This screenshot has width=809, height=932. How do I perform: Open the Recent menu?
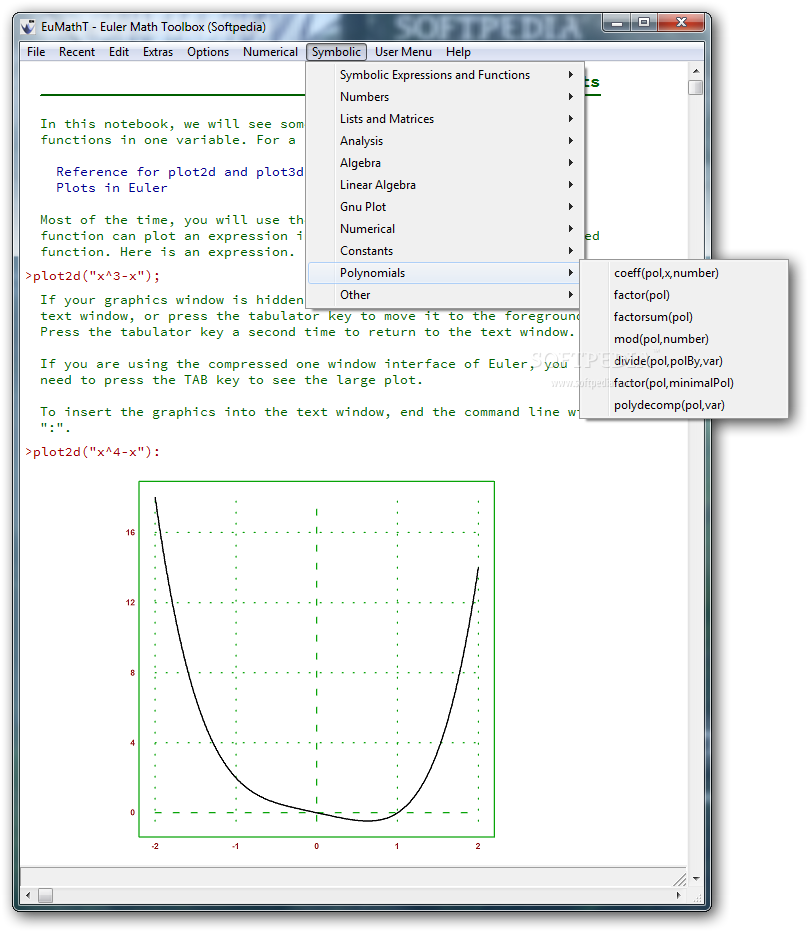click(77, 52)
